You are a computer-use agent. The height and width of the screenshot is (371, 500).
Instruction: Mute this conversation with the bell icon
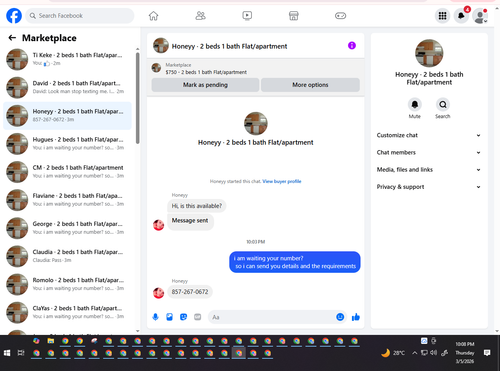click(x=415, y=105)
